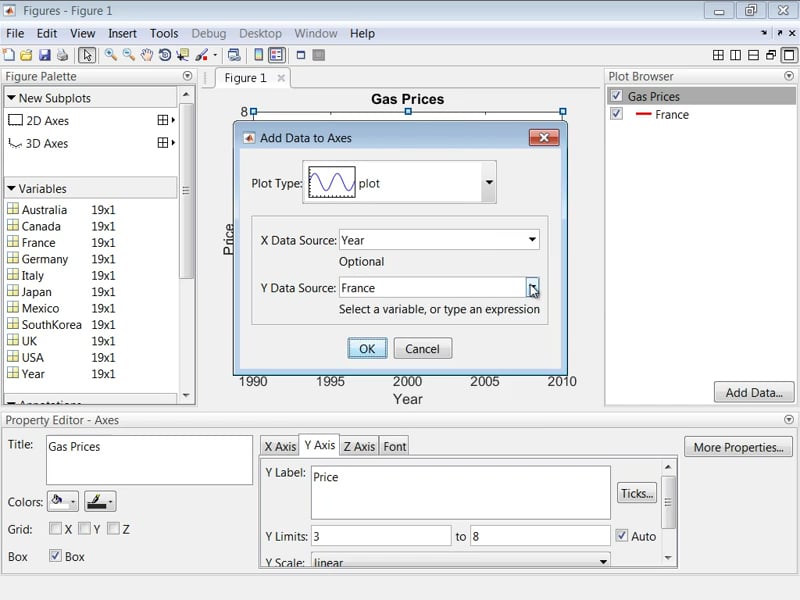Screen dimensions: 800x600
Task: Click the Insert Legend icon
Action: pos(277,55)
